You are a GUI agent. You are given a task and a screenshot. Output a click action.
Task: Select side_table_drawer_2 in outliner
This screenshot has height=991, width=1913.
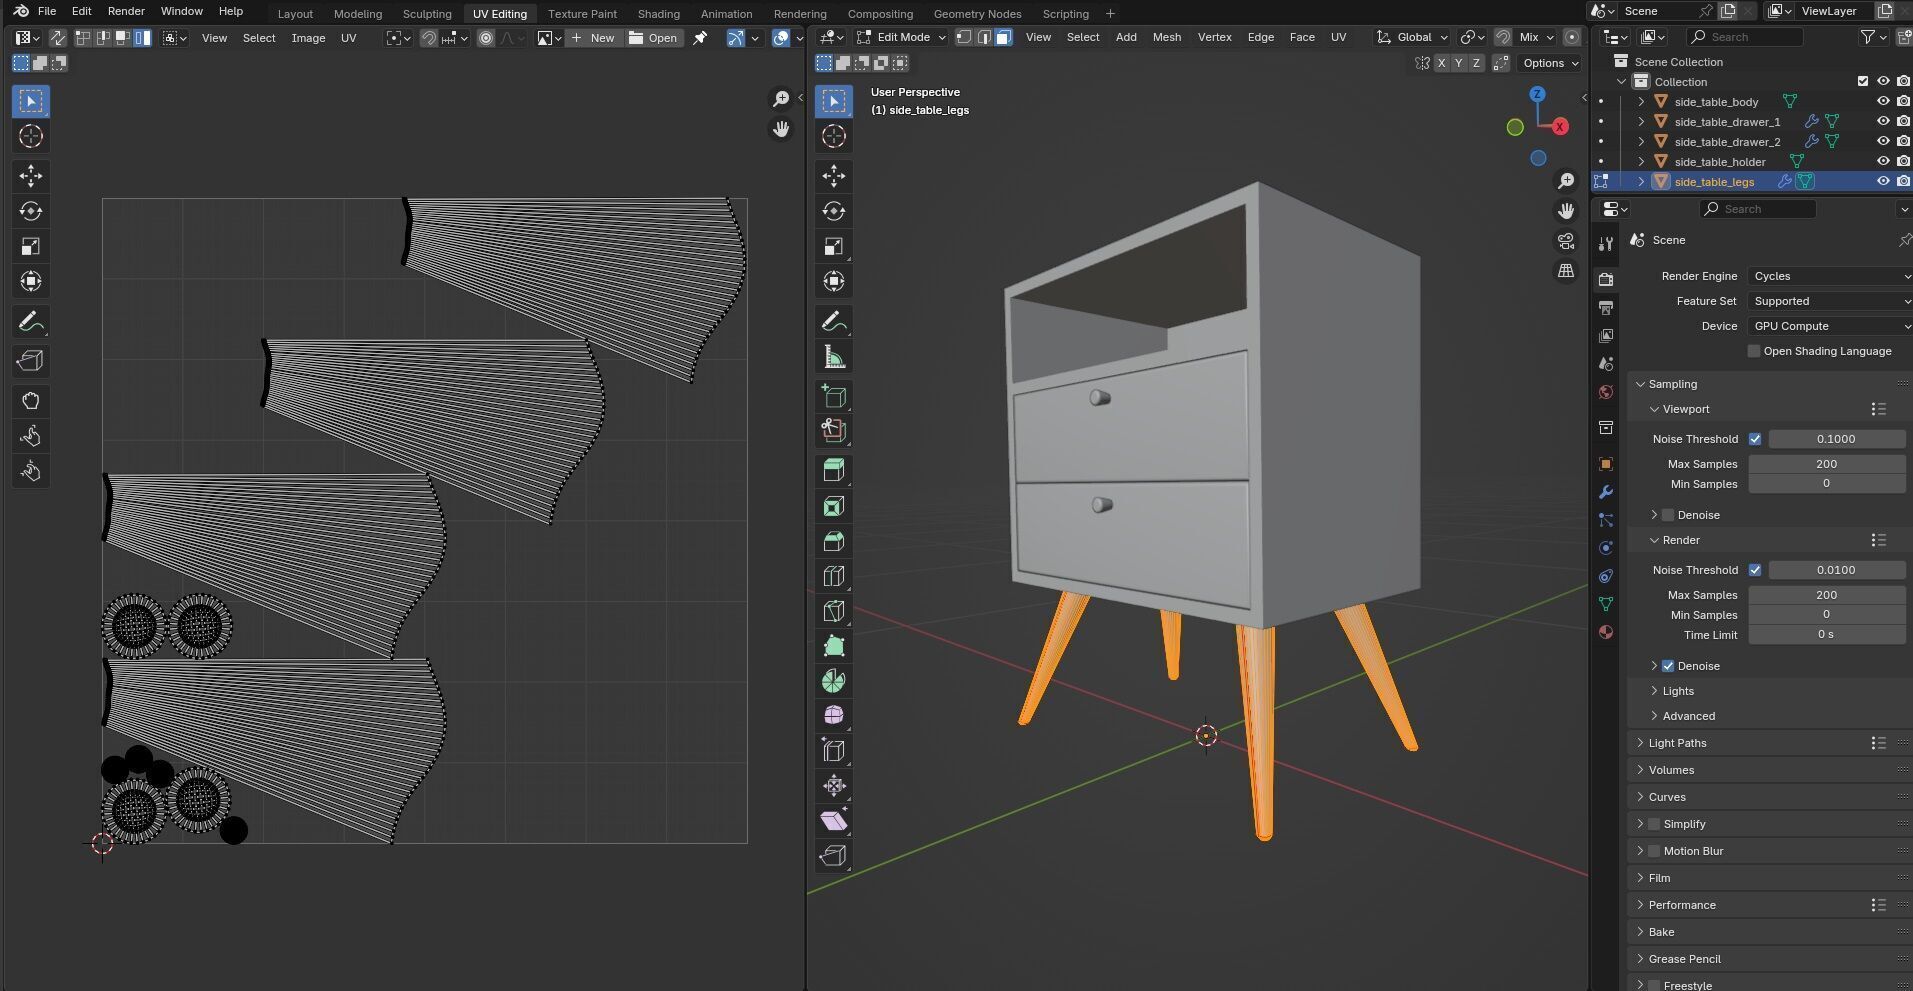pyautogui.click(x=1727, y=141)
